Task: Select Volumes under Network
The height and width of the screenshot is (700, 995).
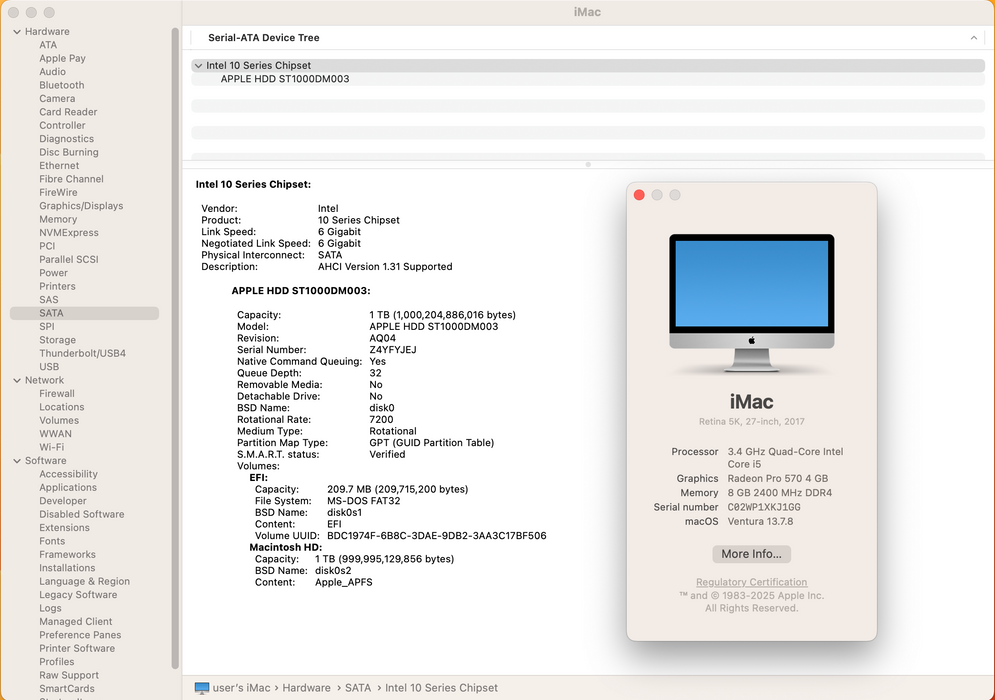Action: pyautogui.click(x=59, y=421)
